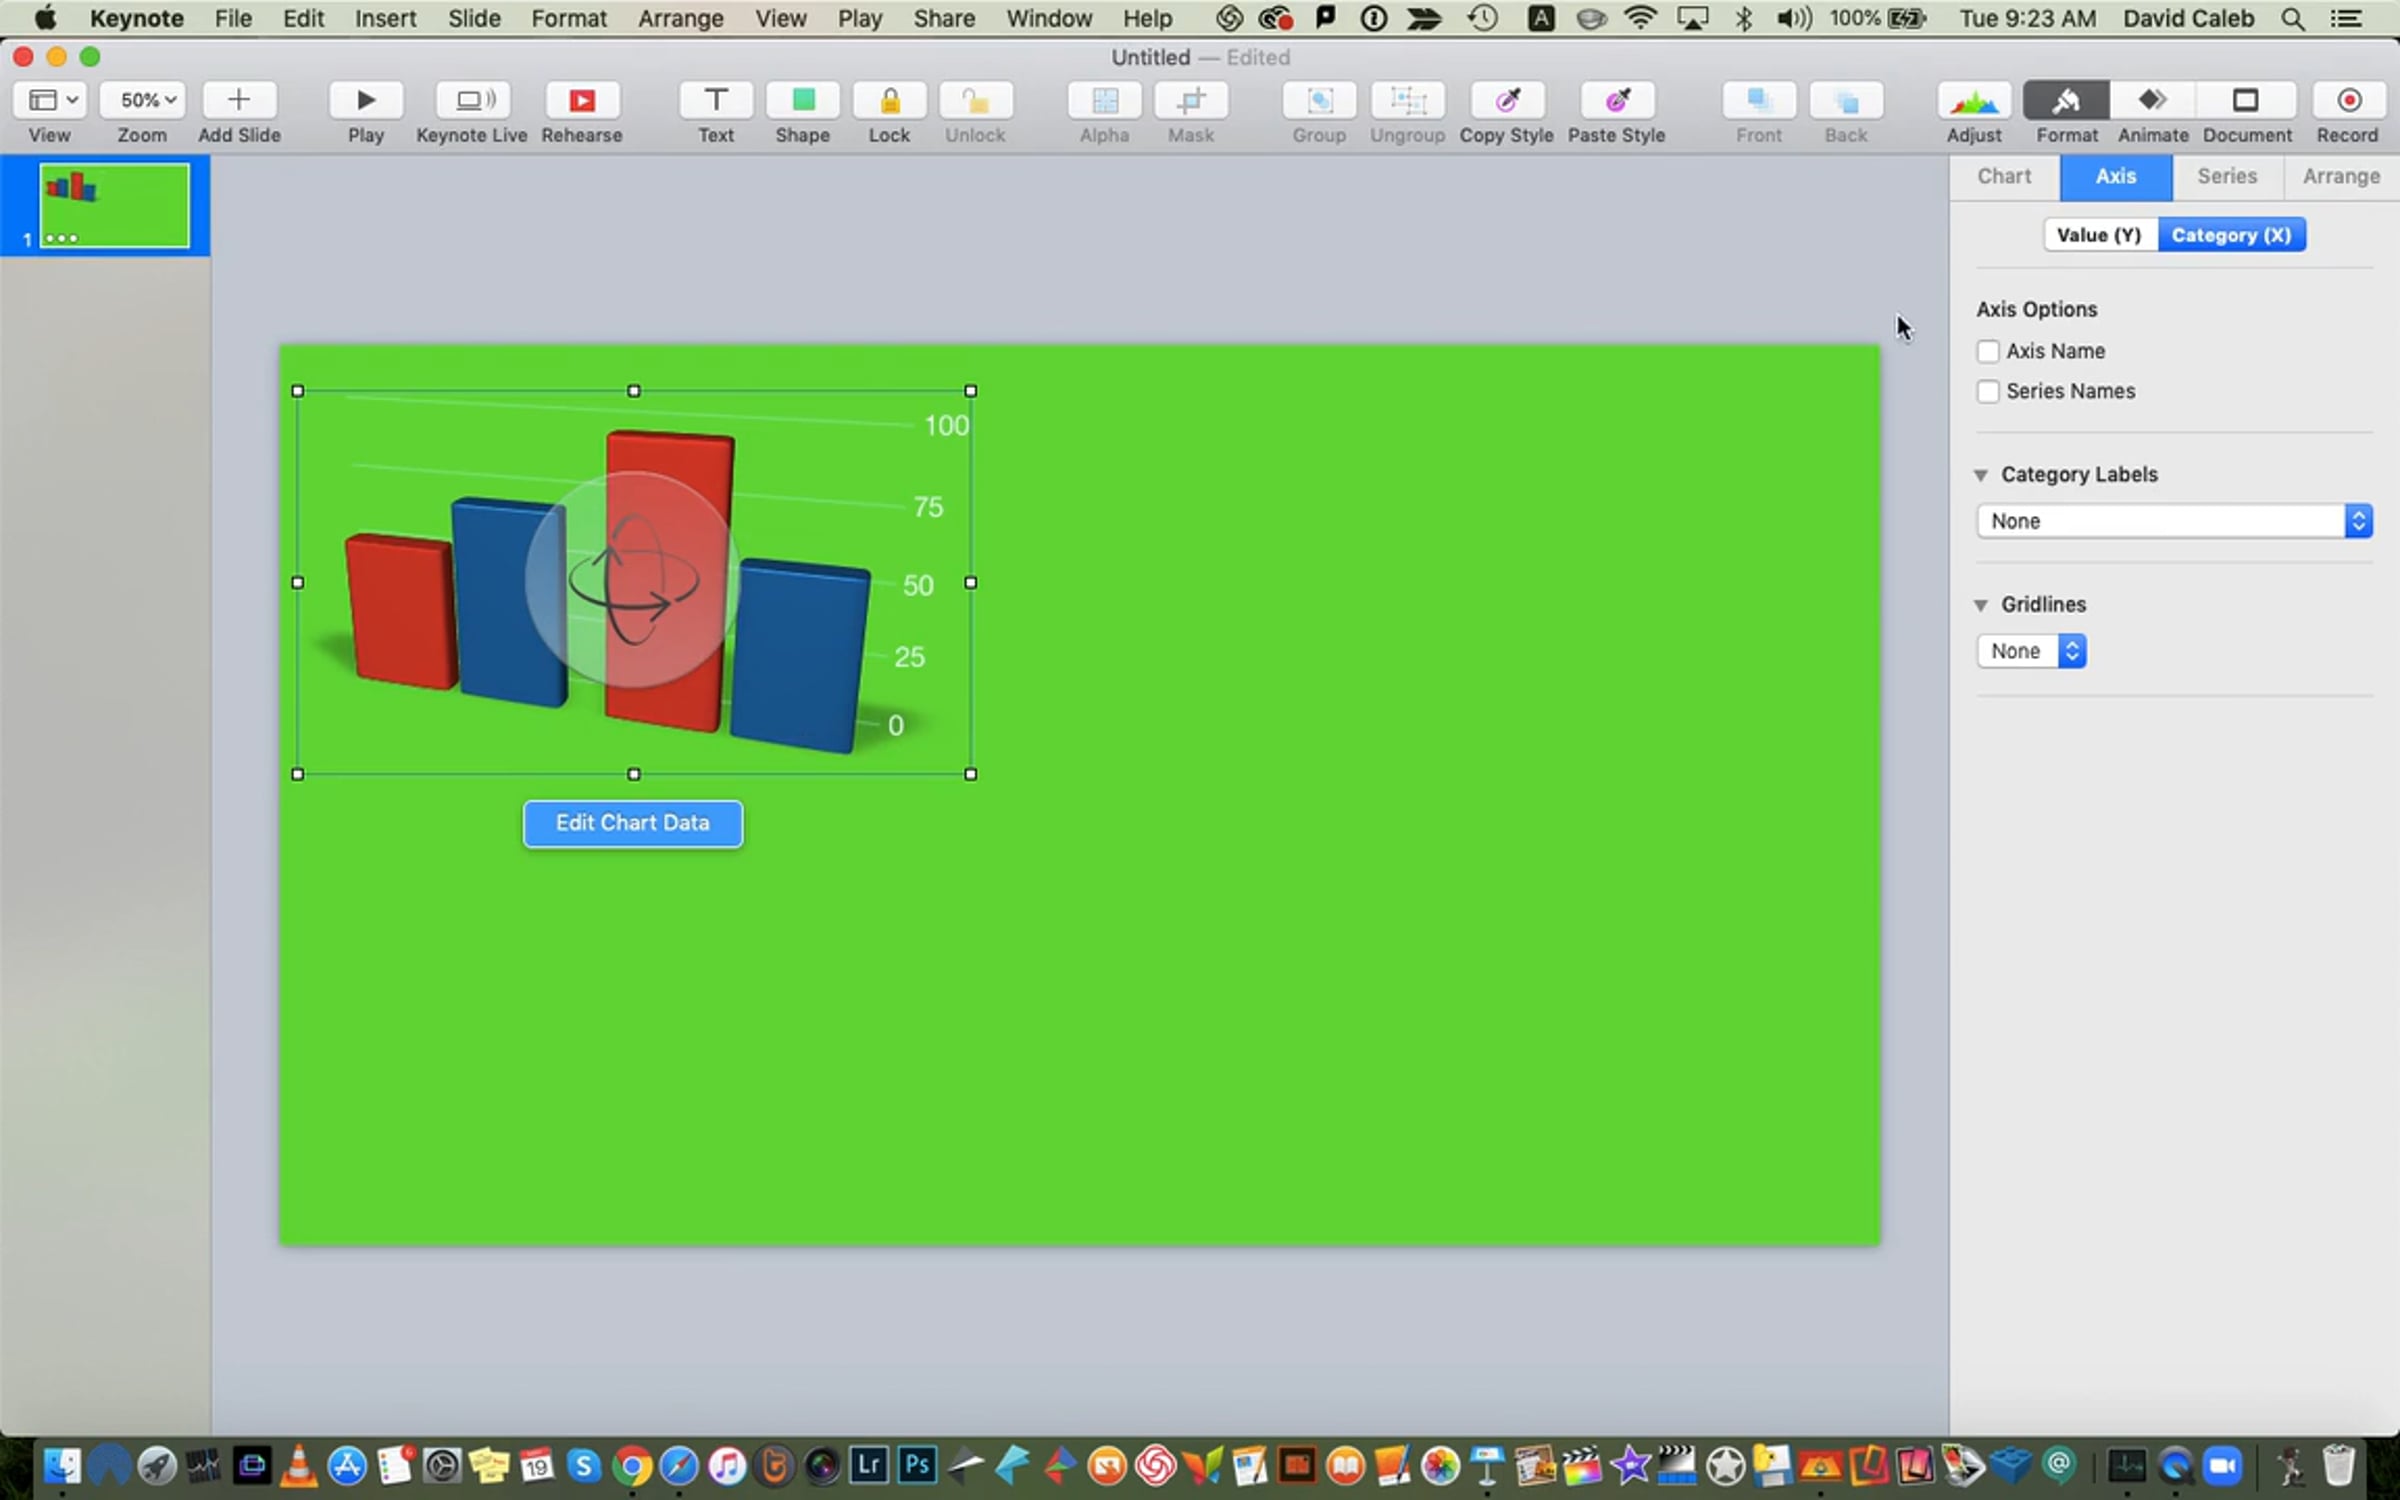Click the Copy Style icon
The width and height of the screenshot is (2400, 1500).
click(1506, 100)
